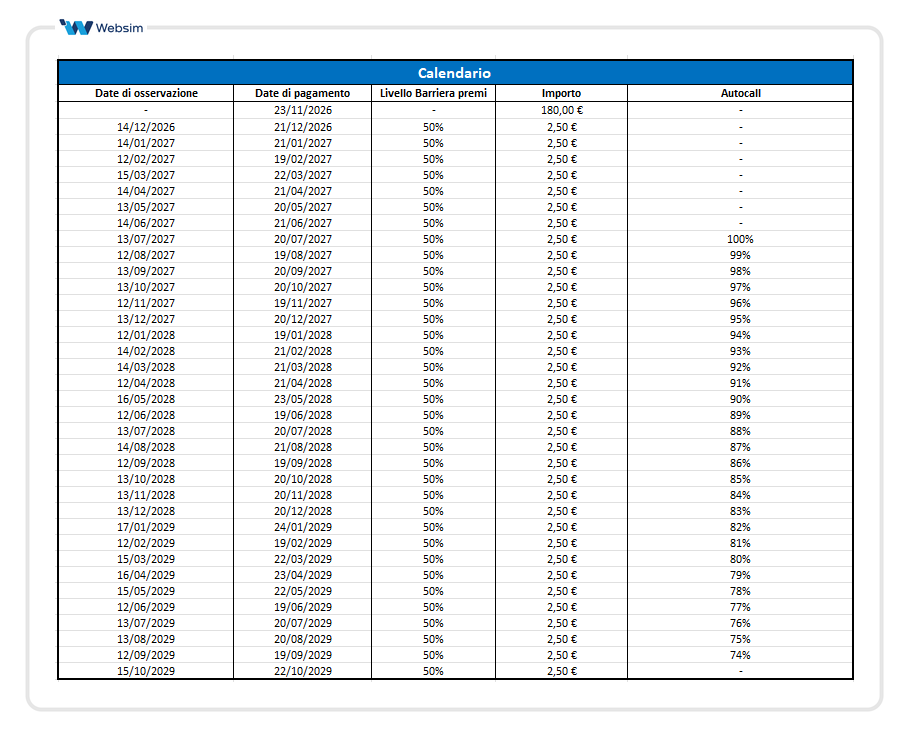Select the 74% autocall value
The width and height of the screenshot is (909, 737).
click(x=740, y=655)
